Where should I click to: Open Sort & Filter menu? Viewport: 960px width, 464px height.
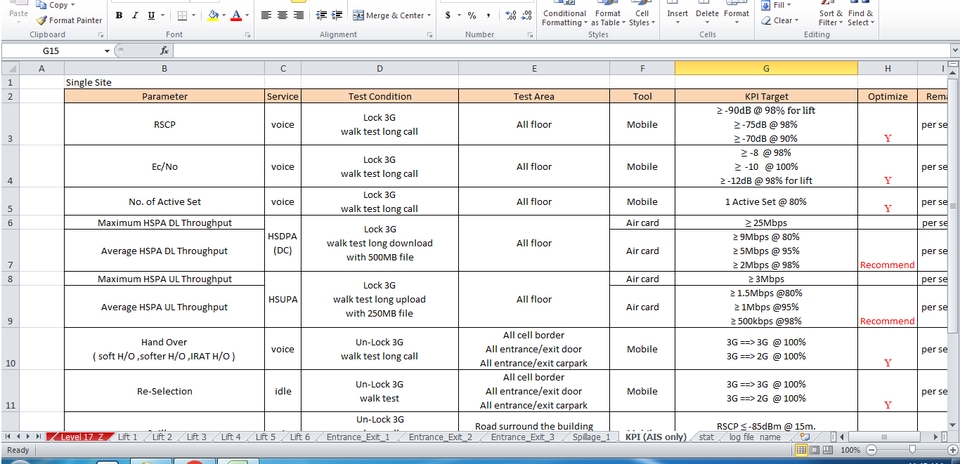tap(831, 18)
